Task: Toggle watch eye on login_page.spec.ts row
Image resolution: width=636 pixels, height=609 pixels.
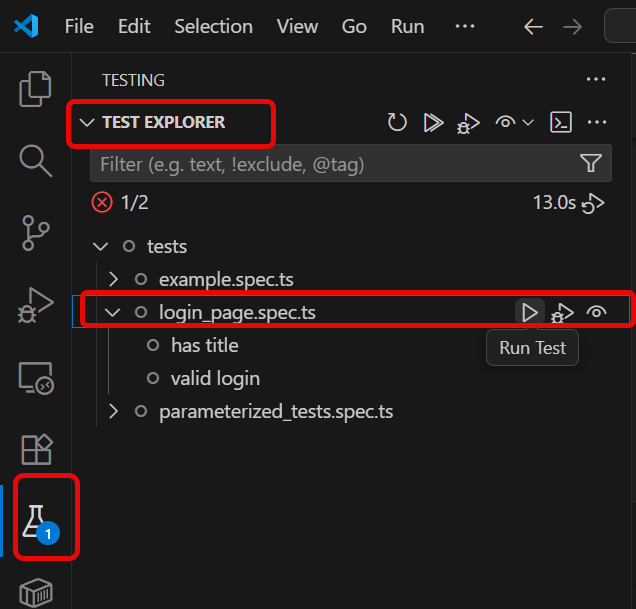Action: [597, 312]
